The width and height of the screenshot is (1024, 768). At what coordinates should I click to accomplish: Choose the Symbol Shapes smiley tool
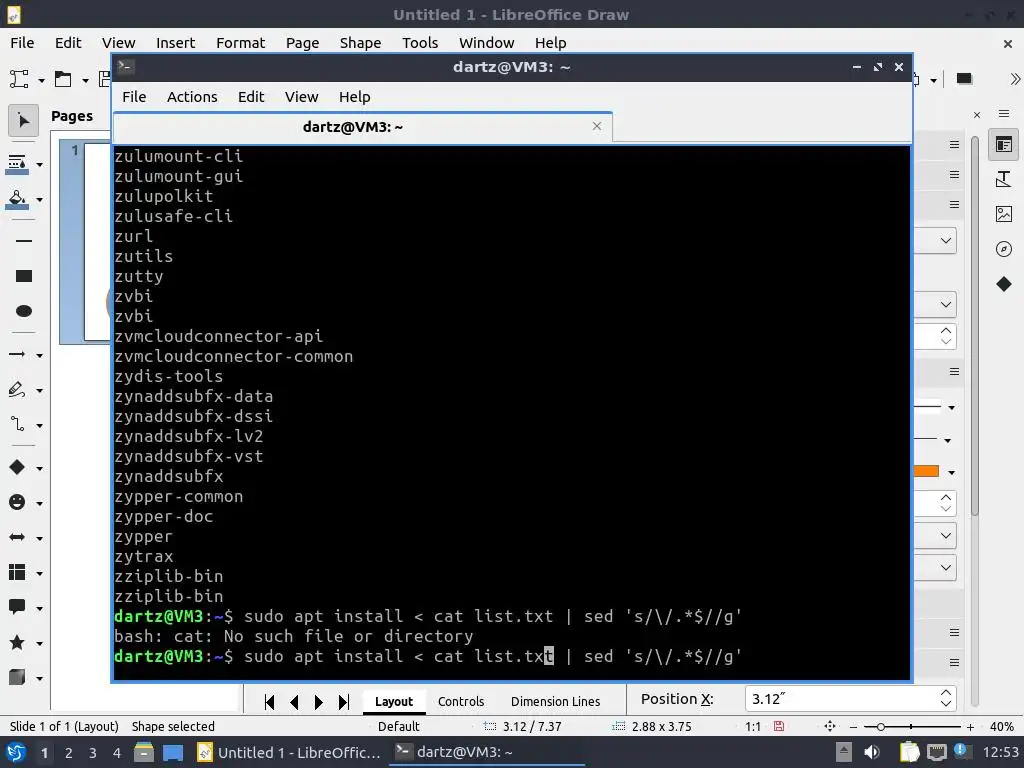coord(17,502)
